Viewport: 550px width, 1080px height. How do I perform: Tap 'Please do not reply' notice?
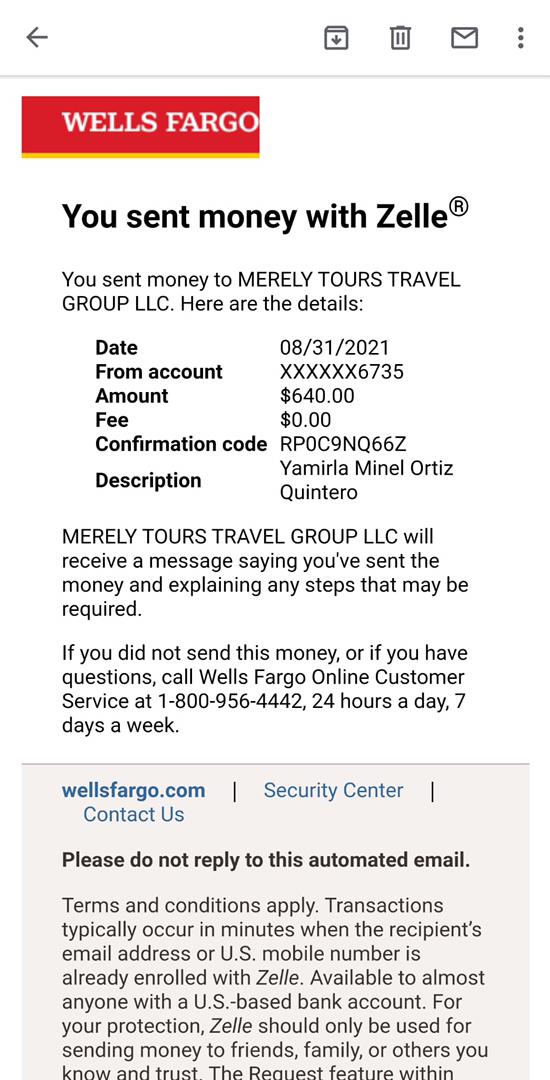point(266,860)
